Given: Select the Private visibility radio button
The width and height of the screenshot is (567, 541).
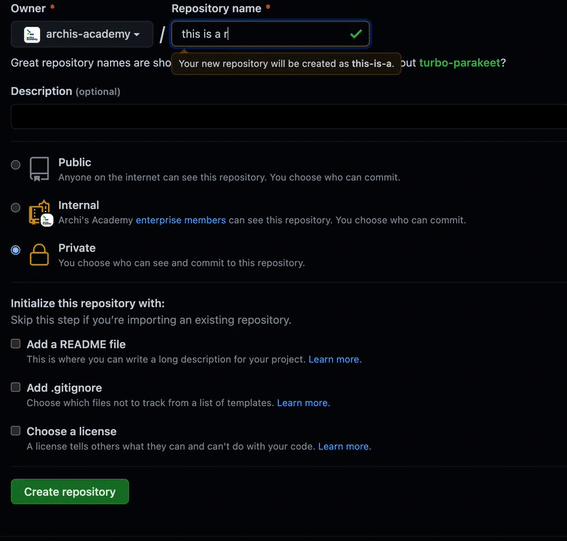Looking at the screenshot, I should point(16,250).
